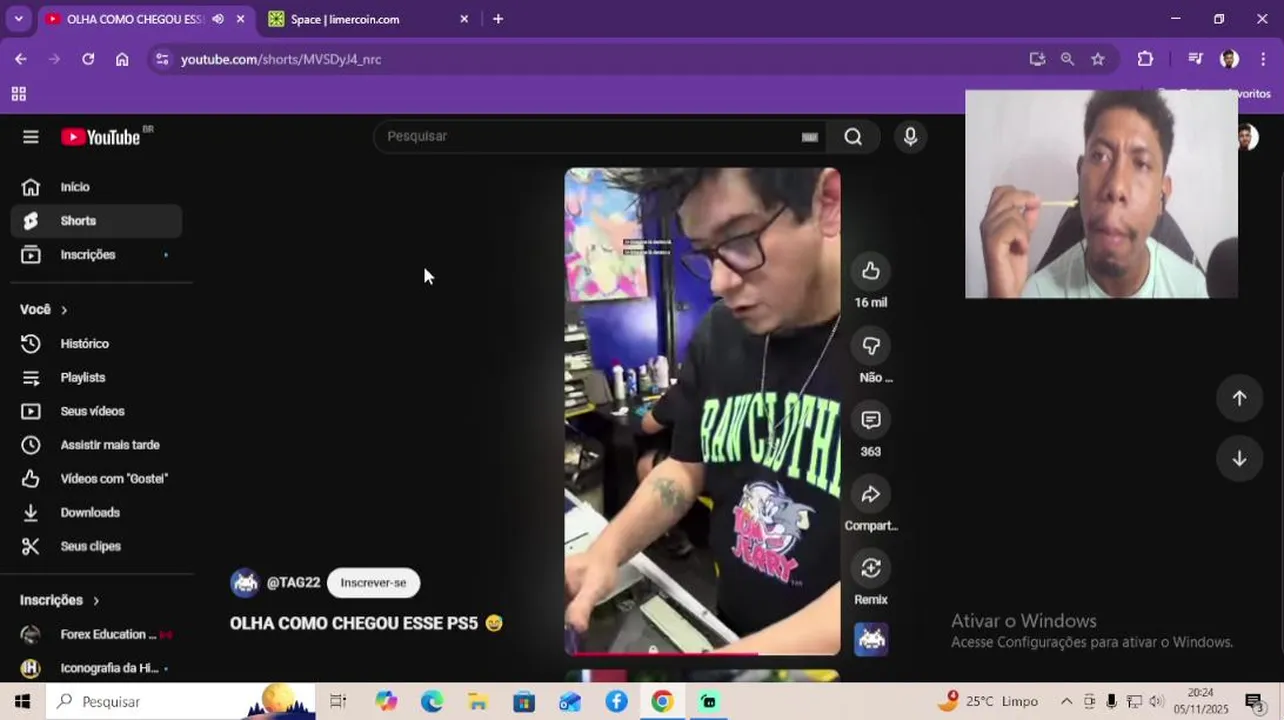Click the taskbar Pesquisar search box
Screen dimensions: 1284x720
pos(180,702)
